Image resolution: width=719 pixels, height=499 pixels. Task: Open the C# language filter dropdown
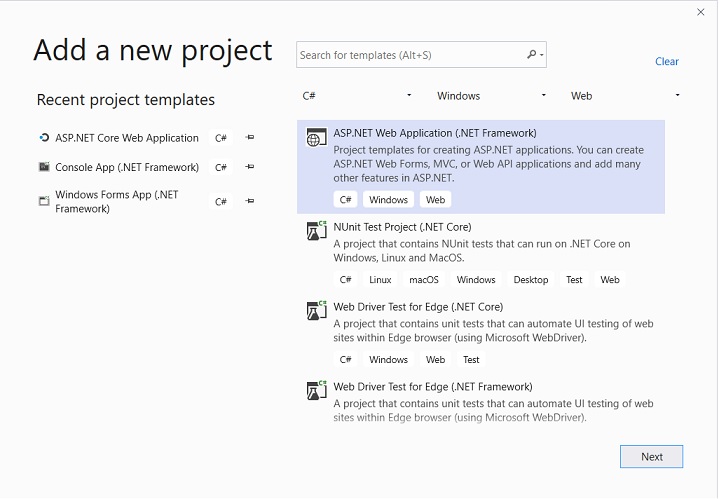[x=357, y=96]
